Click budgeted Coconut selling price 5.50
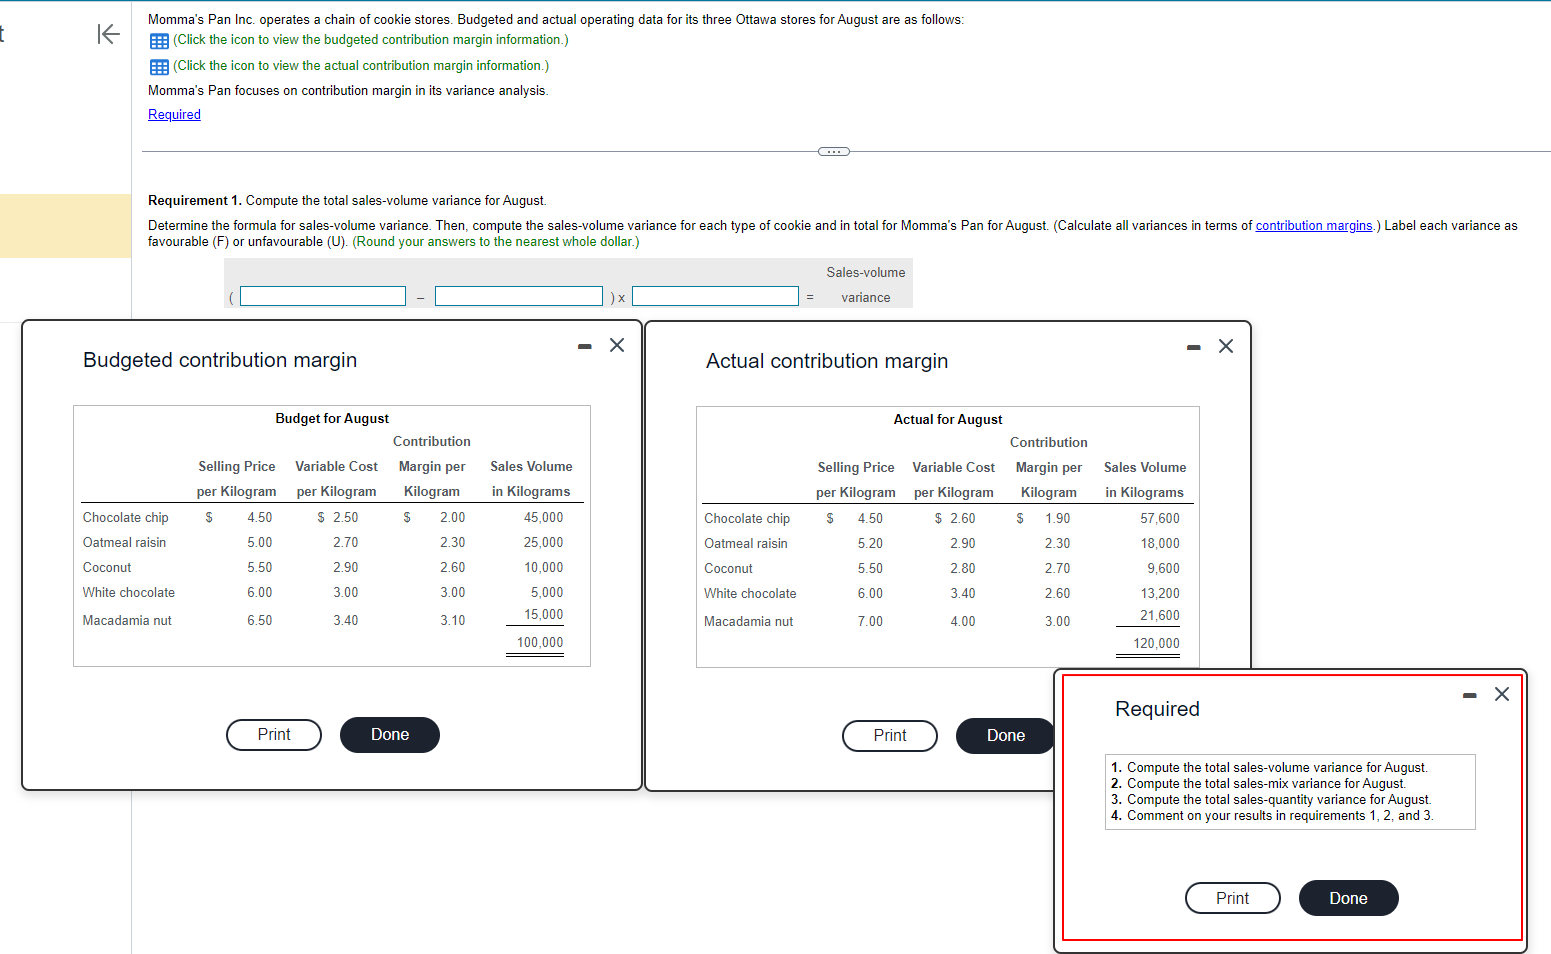 coord(260,568)
